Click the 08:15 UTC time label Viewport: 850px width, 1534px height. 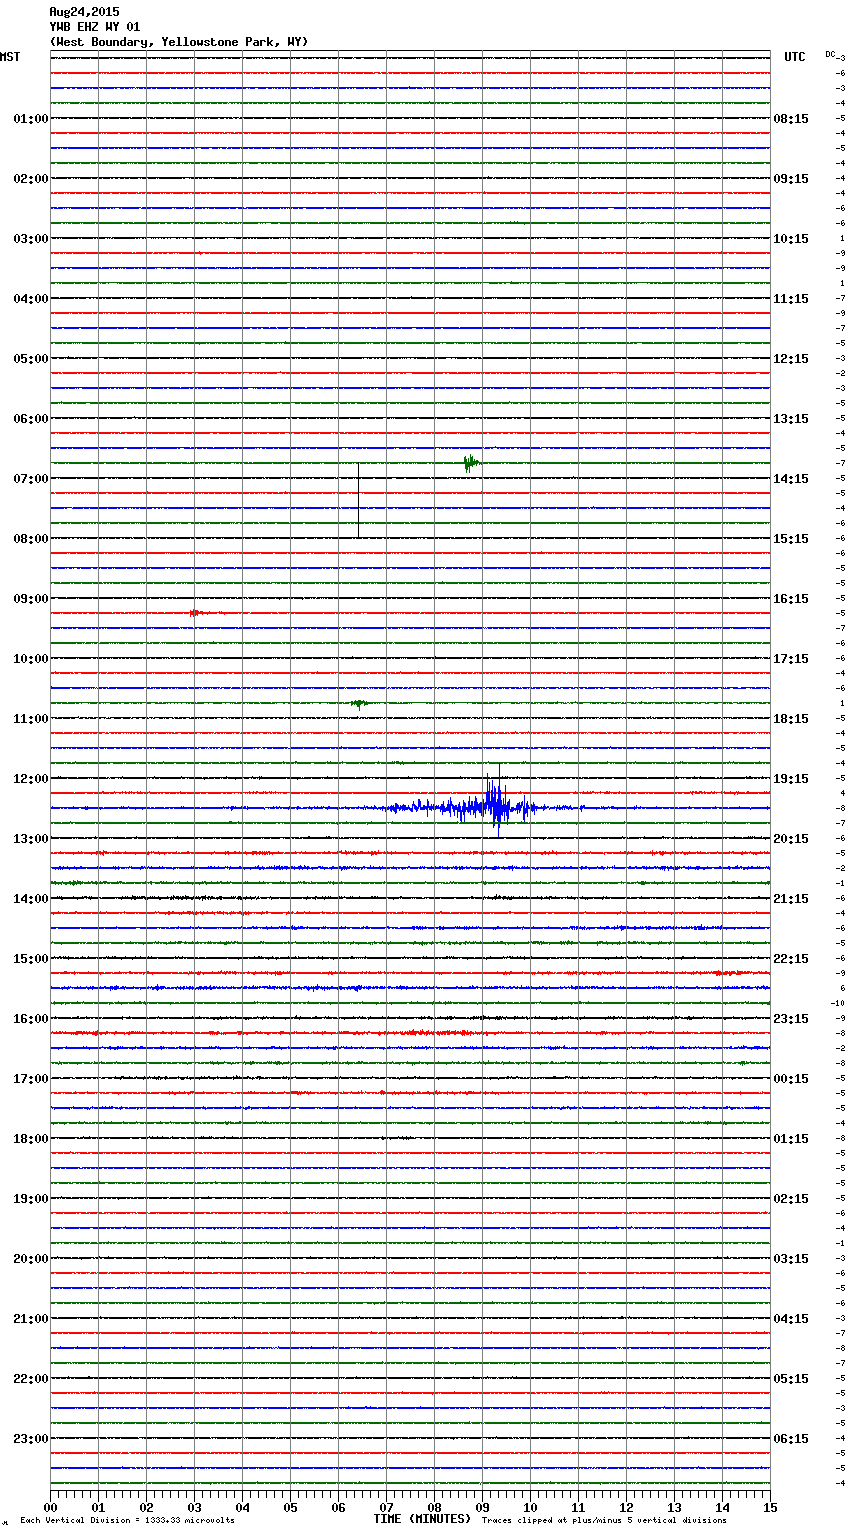coord(791,118)
